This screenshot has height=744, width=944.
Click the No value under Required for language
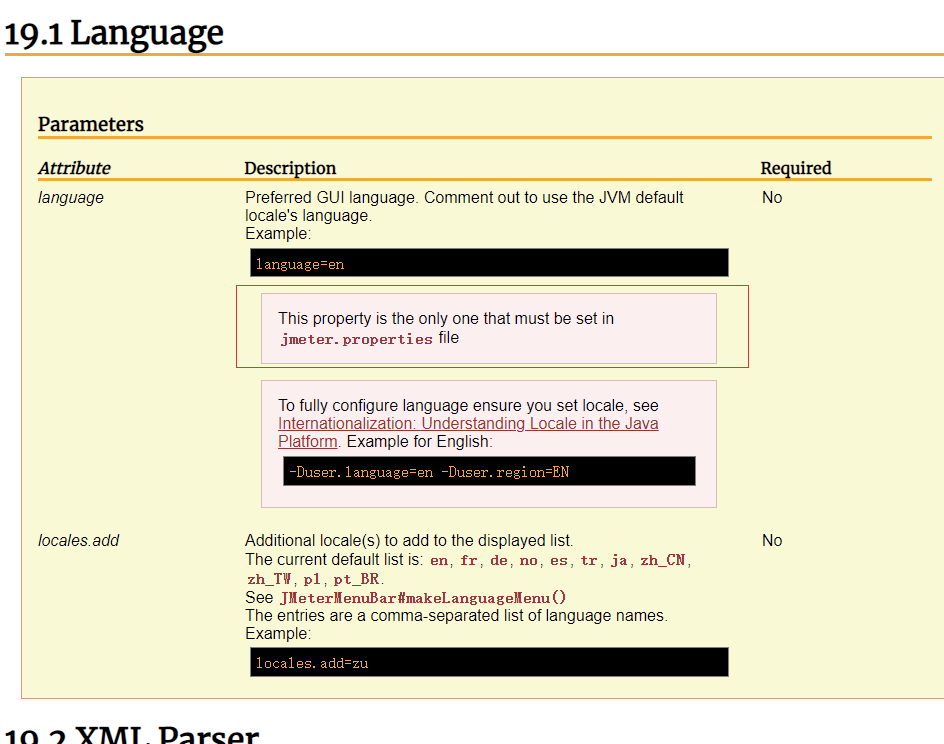click(x=771, y=197)
